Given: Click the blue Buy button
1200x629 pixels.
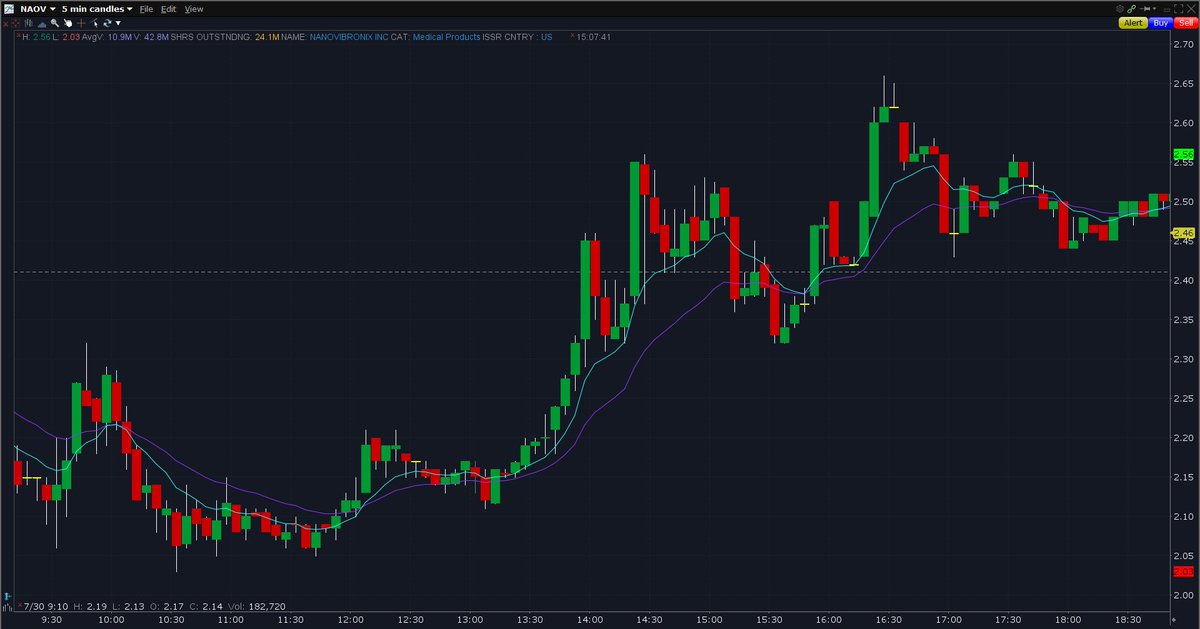Looking at the screenshot, I should [1161, 23].
